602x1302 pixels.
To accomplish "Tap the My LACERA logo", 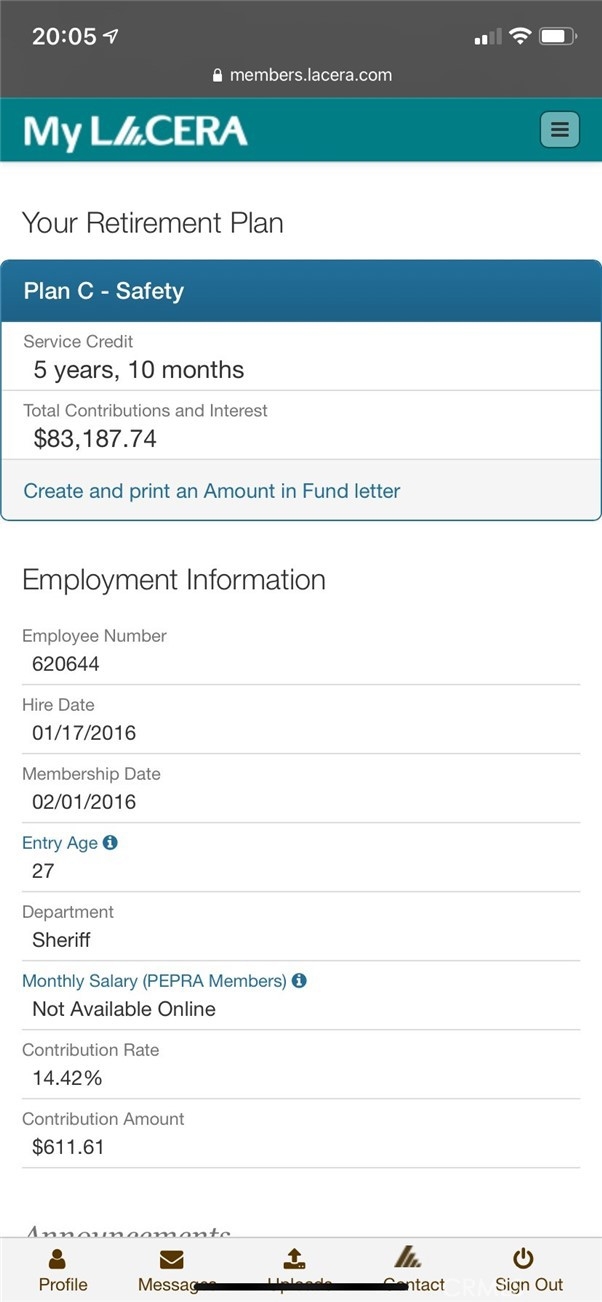I will (135, 132).
